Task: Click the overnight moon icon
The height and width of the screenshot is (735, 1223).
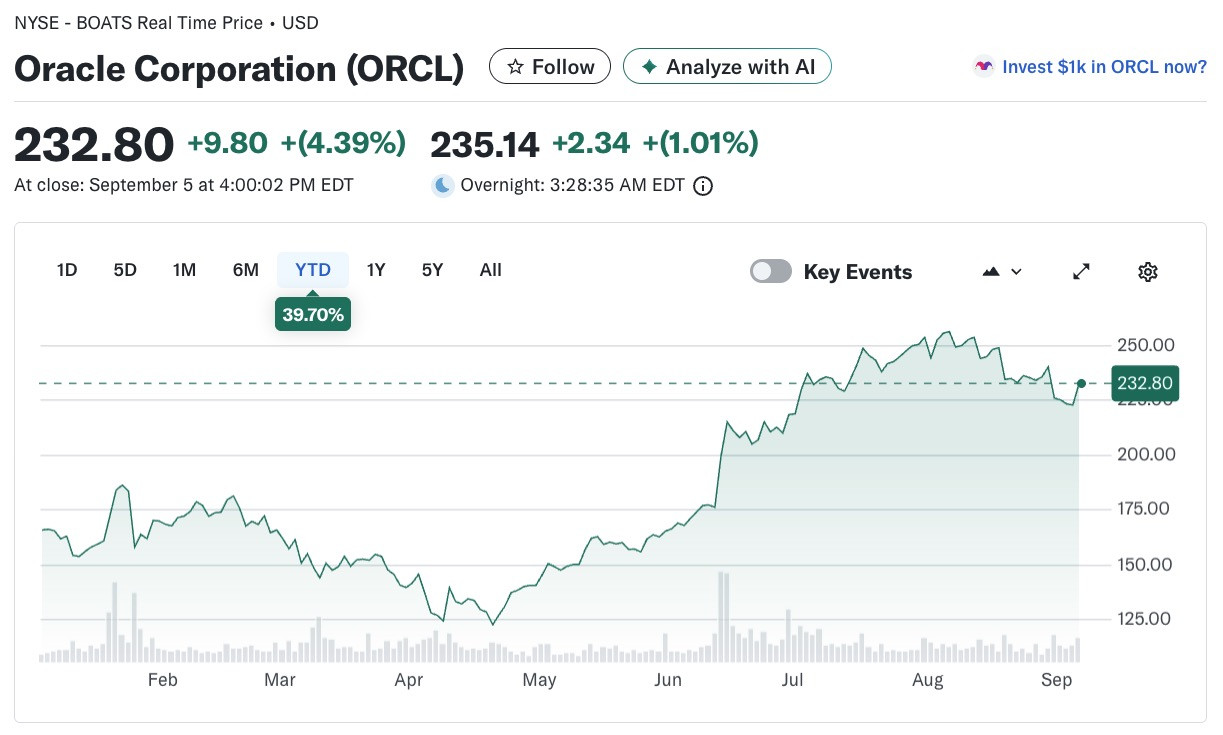Action: [x=443, y=185]
